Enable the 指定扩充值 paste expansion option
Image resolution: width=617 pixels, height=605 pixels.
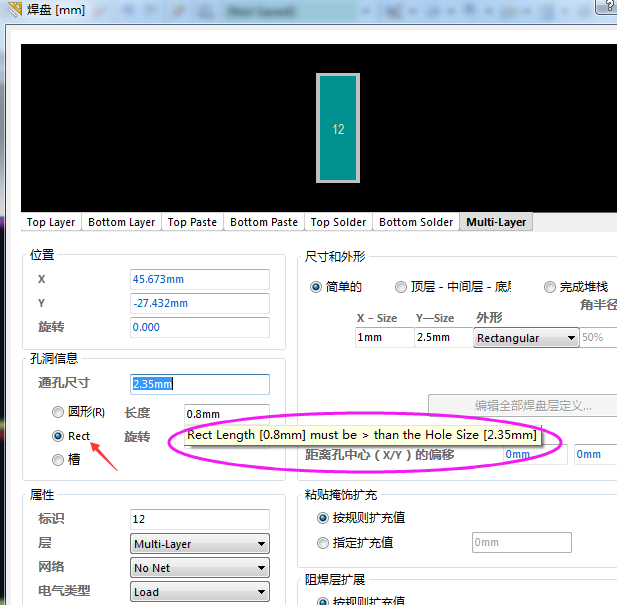pos(323,542)
